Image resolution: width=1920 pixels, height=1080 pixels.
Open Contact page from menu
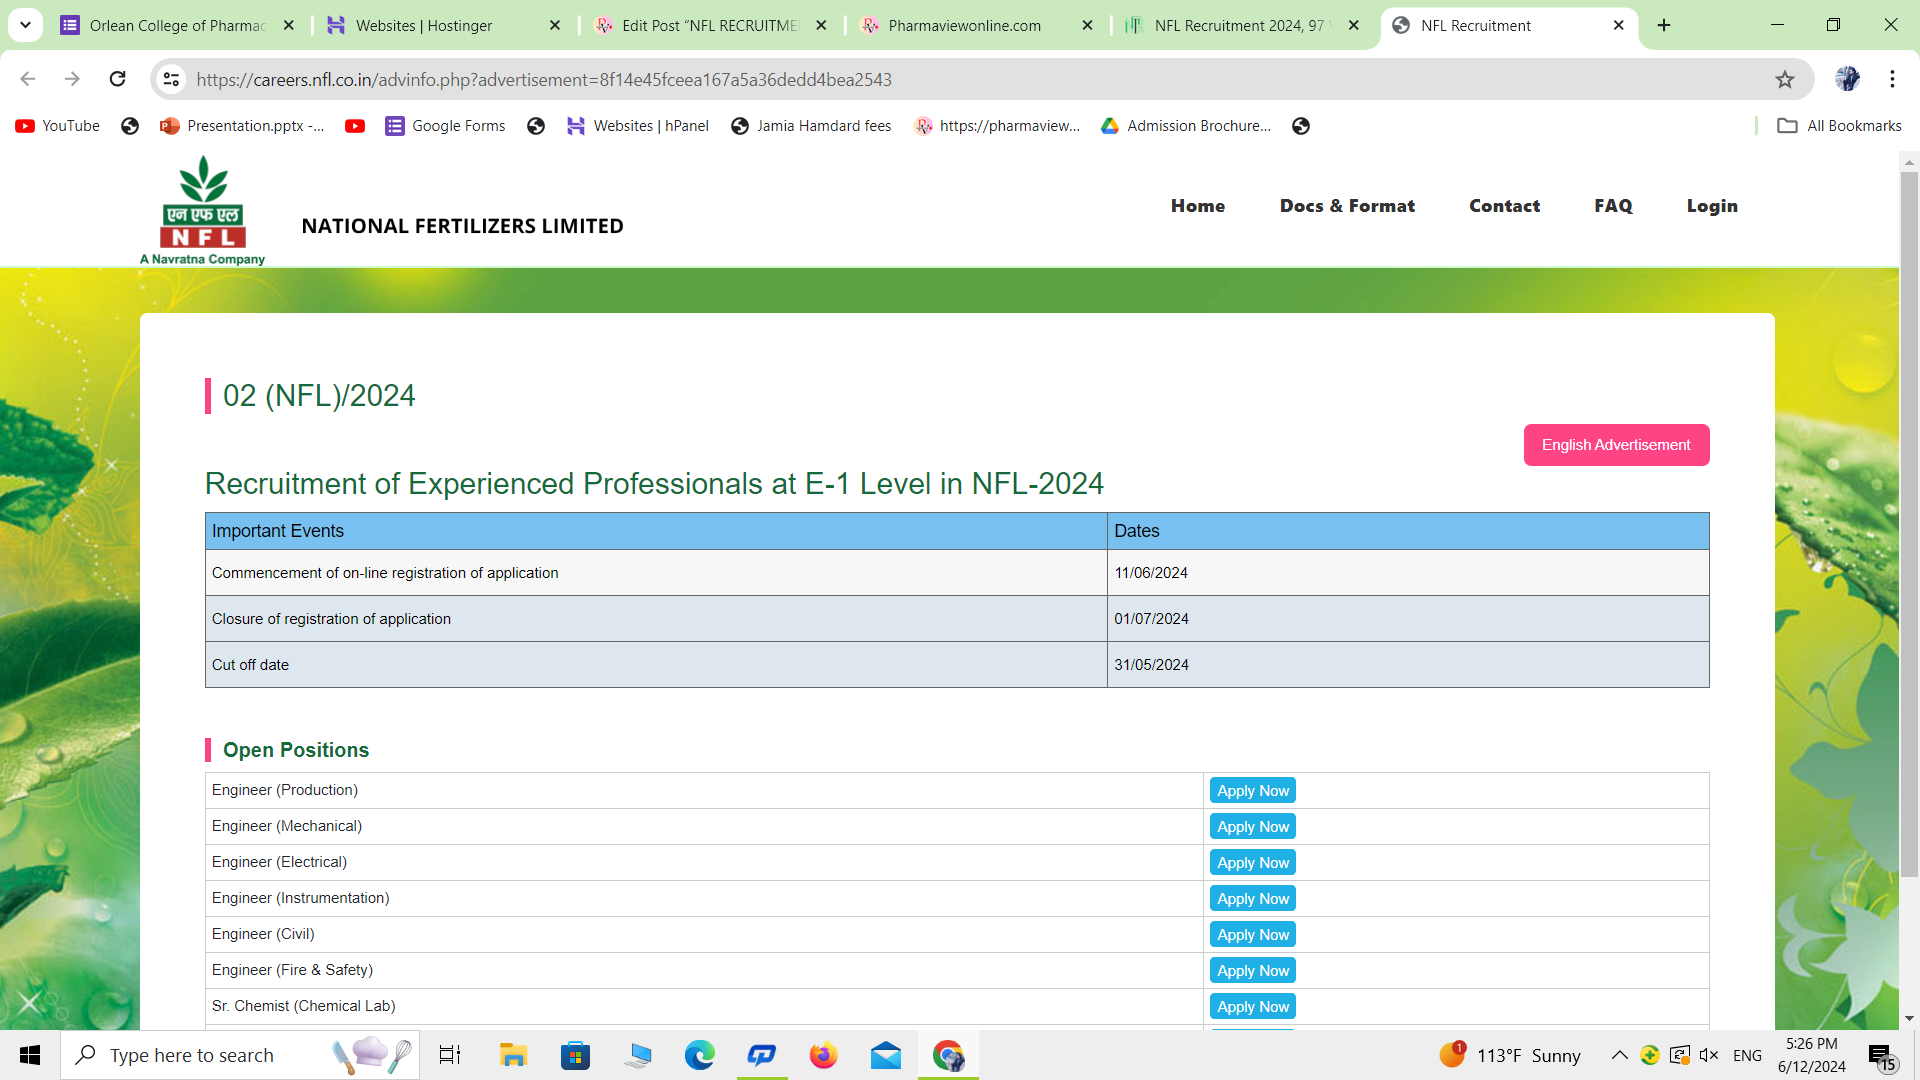1504,206
